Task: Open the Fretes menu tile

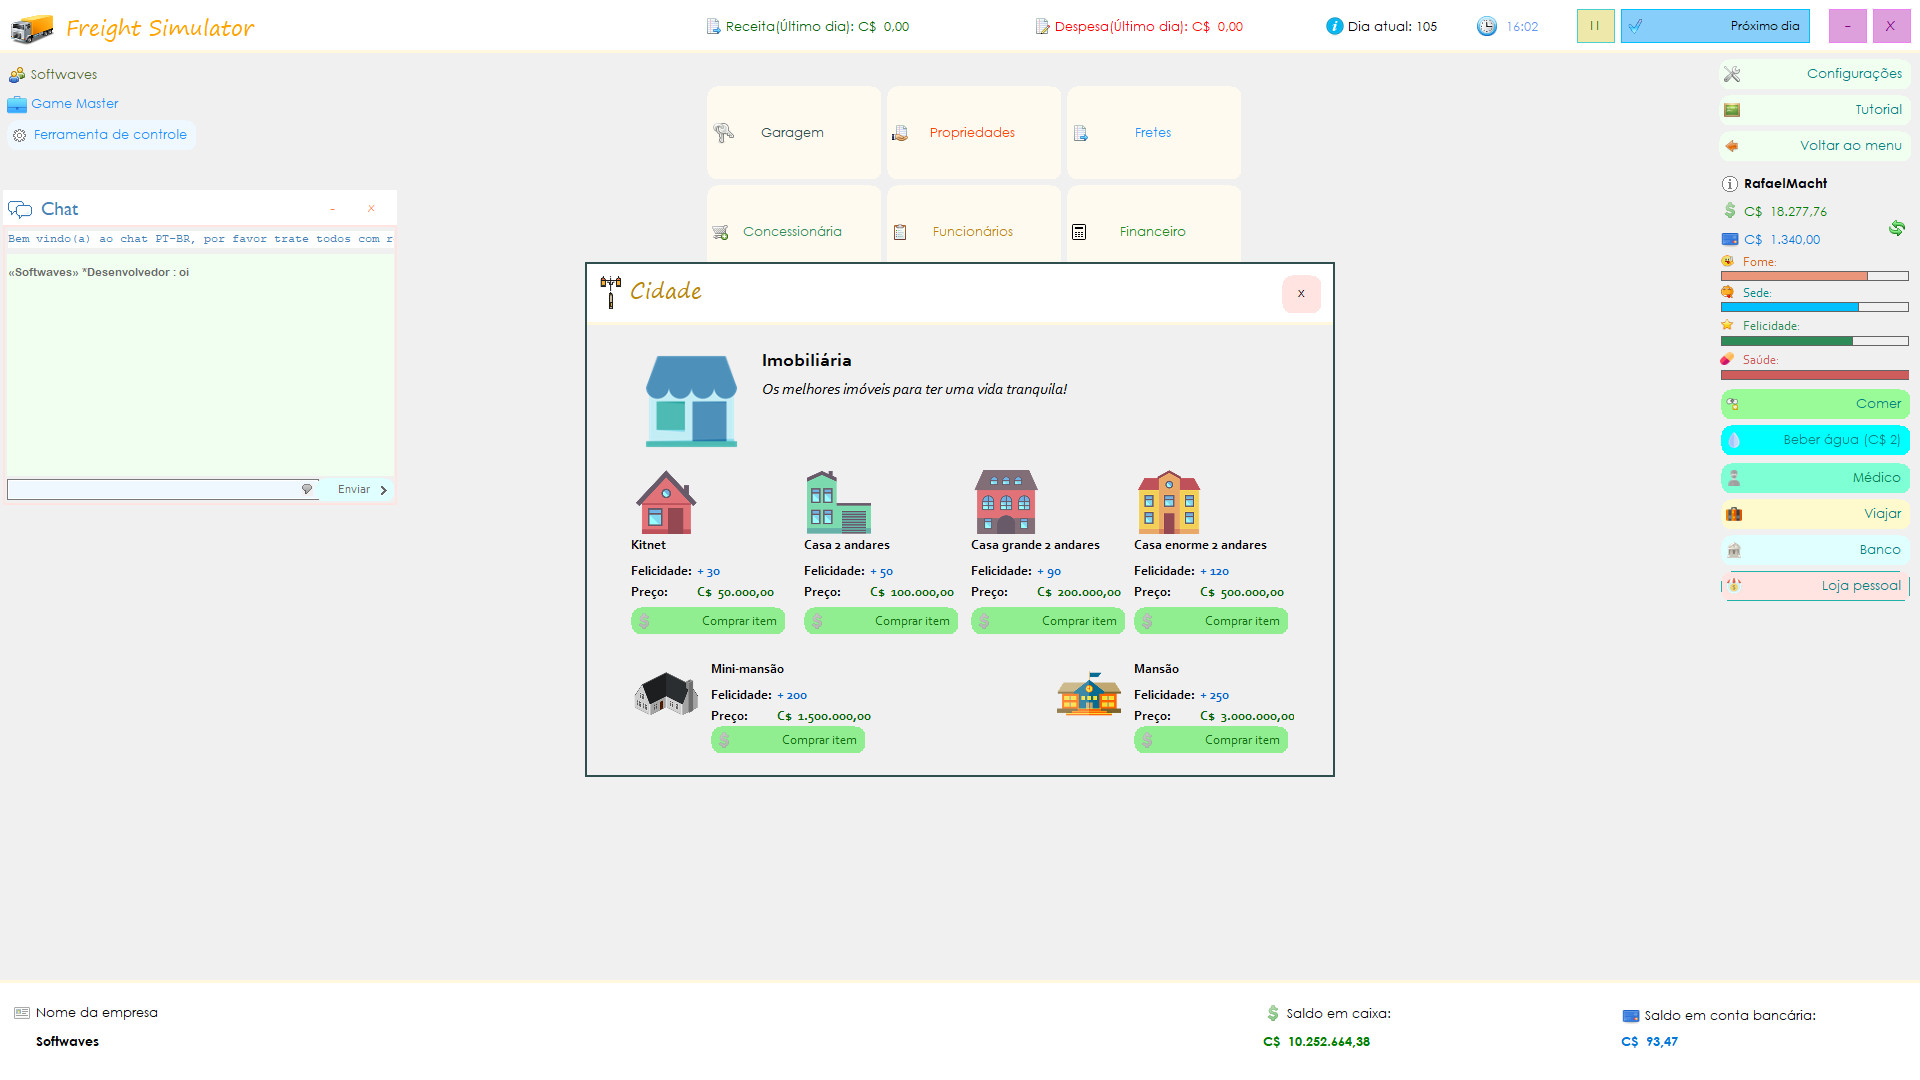Action: pyautogui.click(x=1153, y=133)
